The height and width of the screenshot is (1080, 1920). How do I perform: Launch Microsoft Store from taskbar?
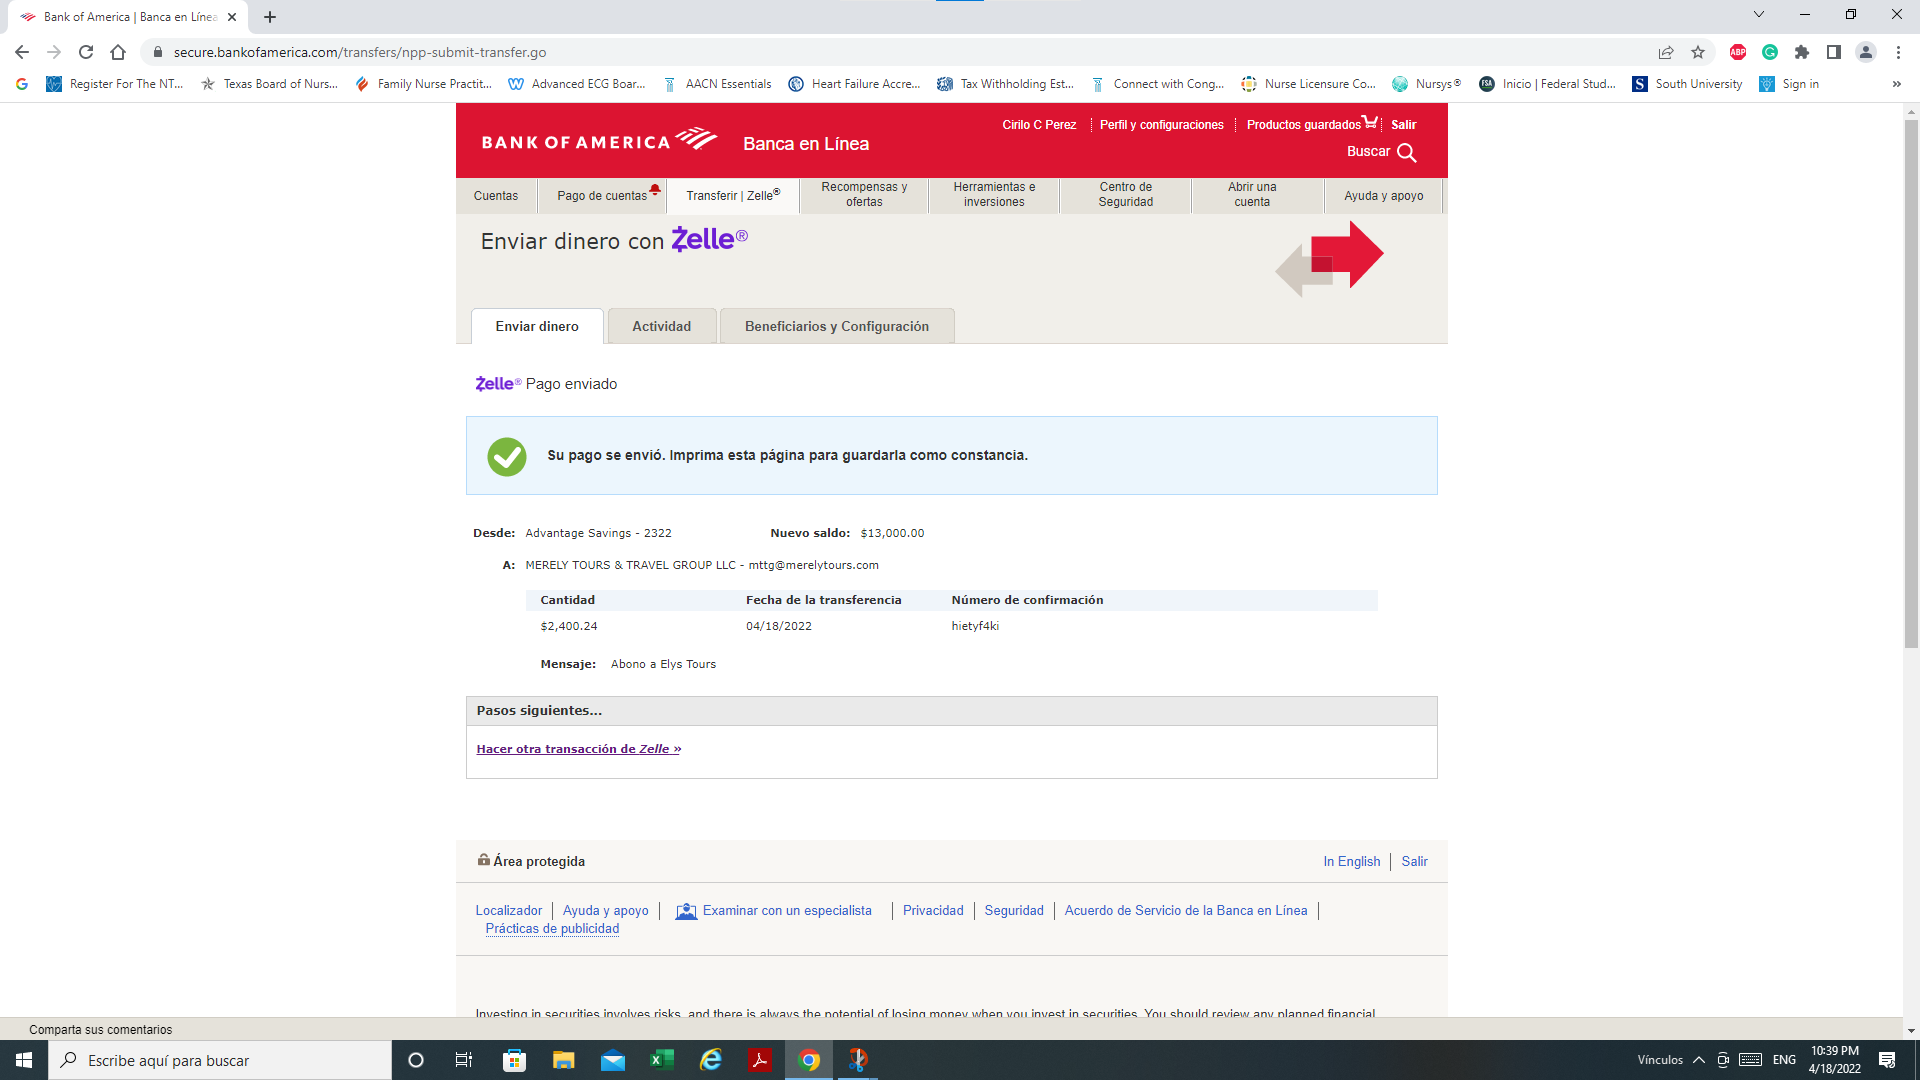tap(514, 1060)
